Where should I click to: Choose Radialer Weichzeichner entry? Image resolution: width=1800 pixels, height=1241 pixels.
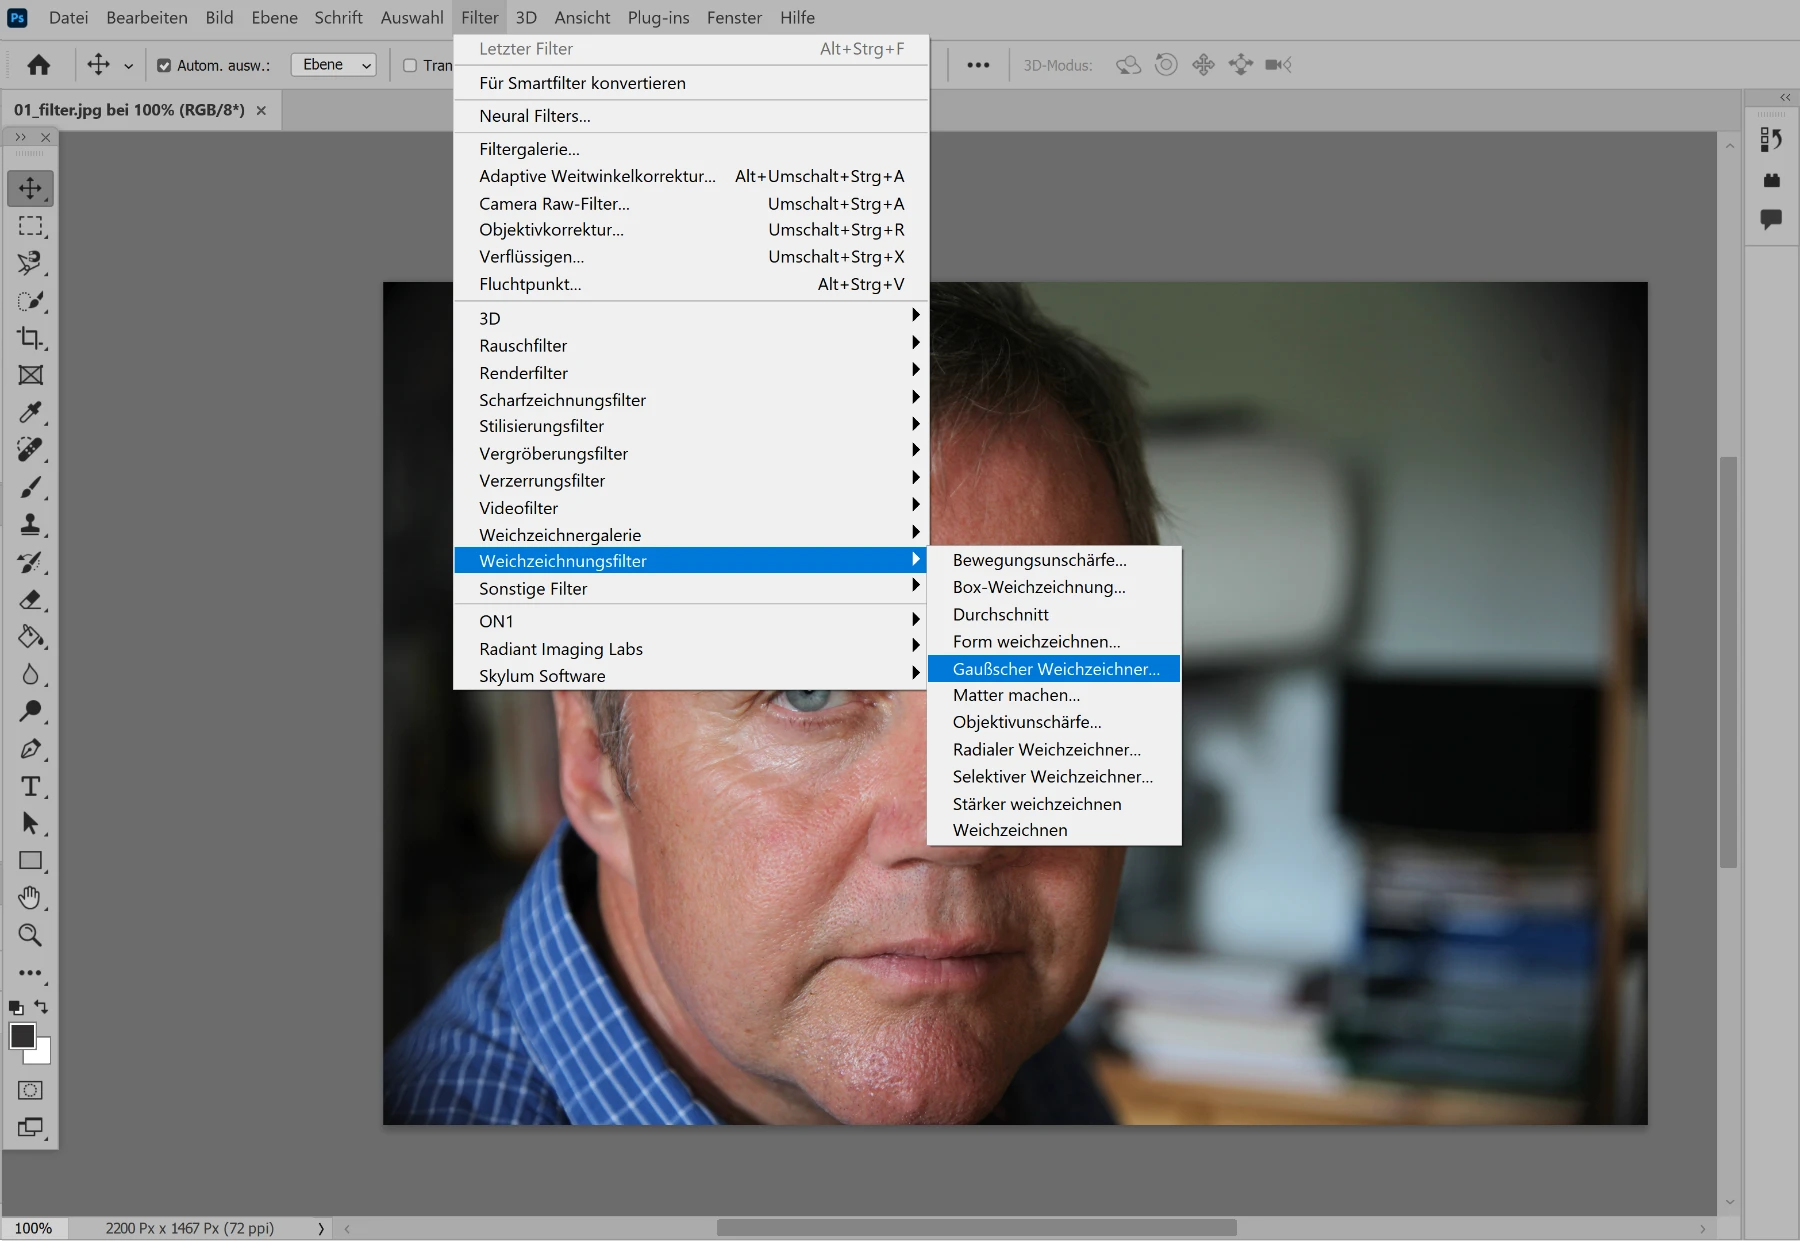(1054, 749)
